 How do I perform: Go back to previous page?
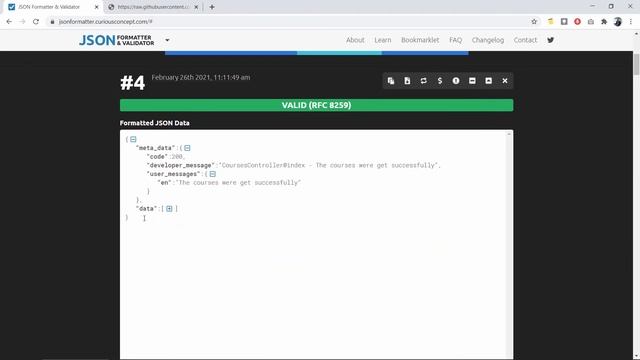pos(9,22)
